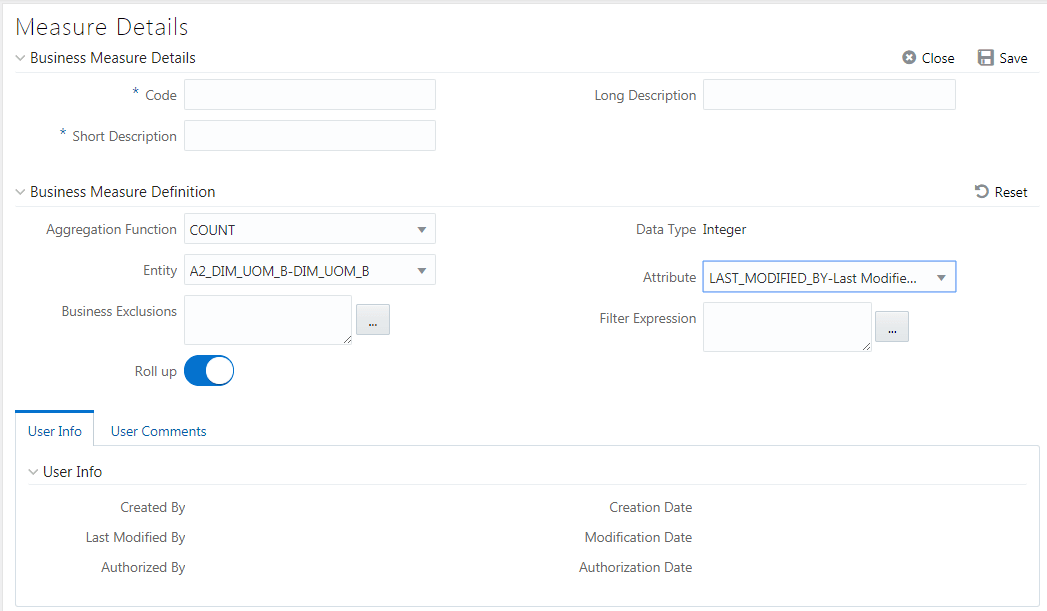Click the Measure Details page title

pyautogui.click(x=101, y=27)
